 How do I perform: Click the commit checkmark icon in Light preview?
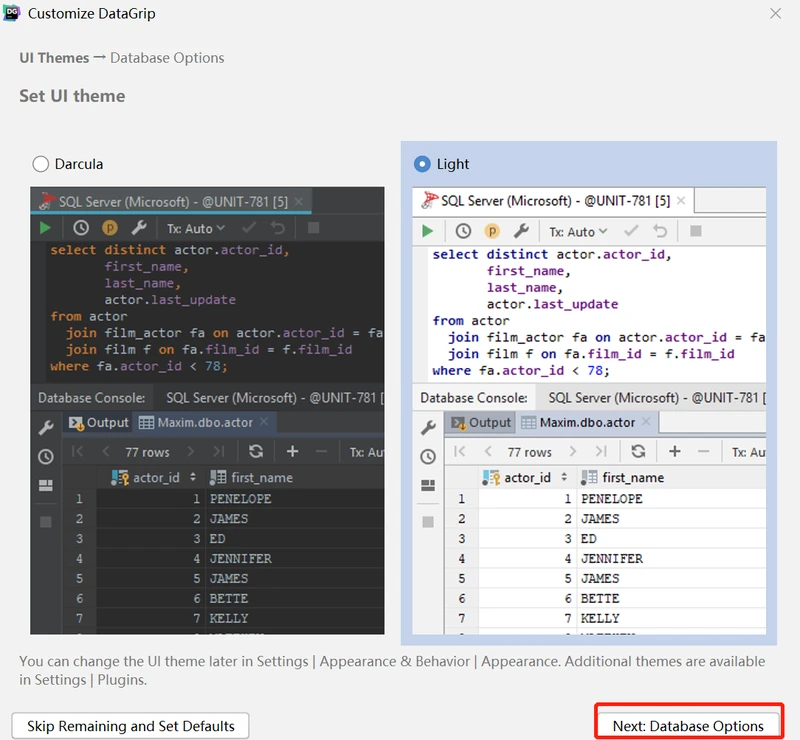click(631, 231)
